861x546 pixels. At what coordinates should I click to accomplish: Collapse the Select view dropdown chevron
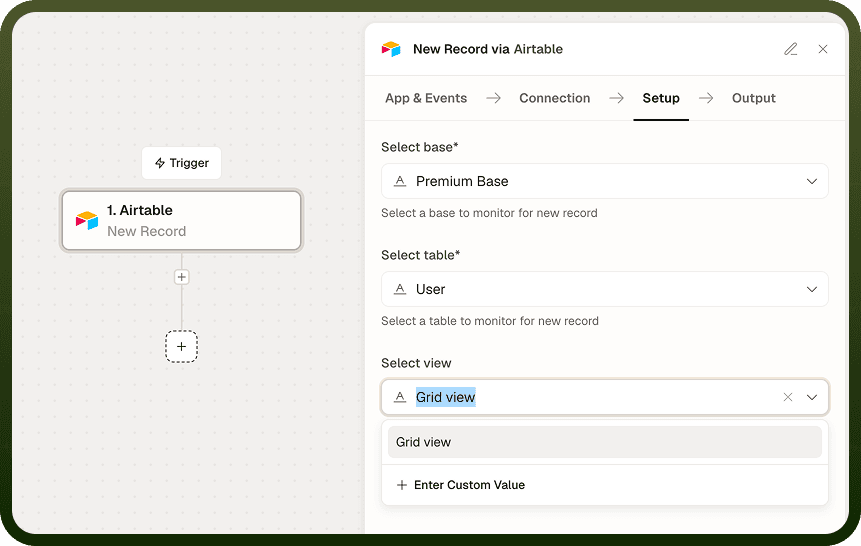click(x=812, y=397)
